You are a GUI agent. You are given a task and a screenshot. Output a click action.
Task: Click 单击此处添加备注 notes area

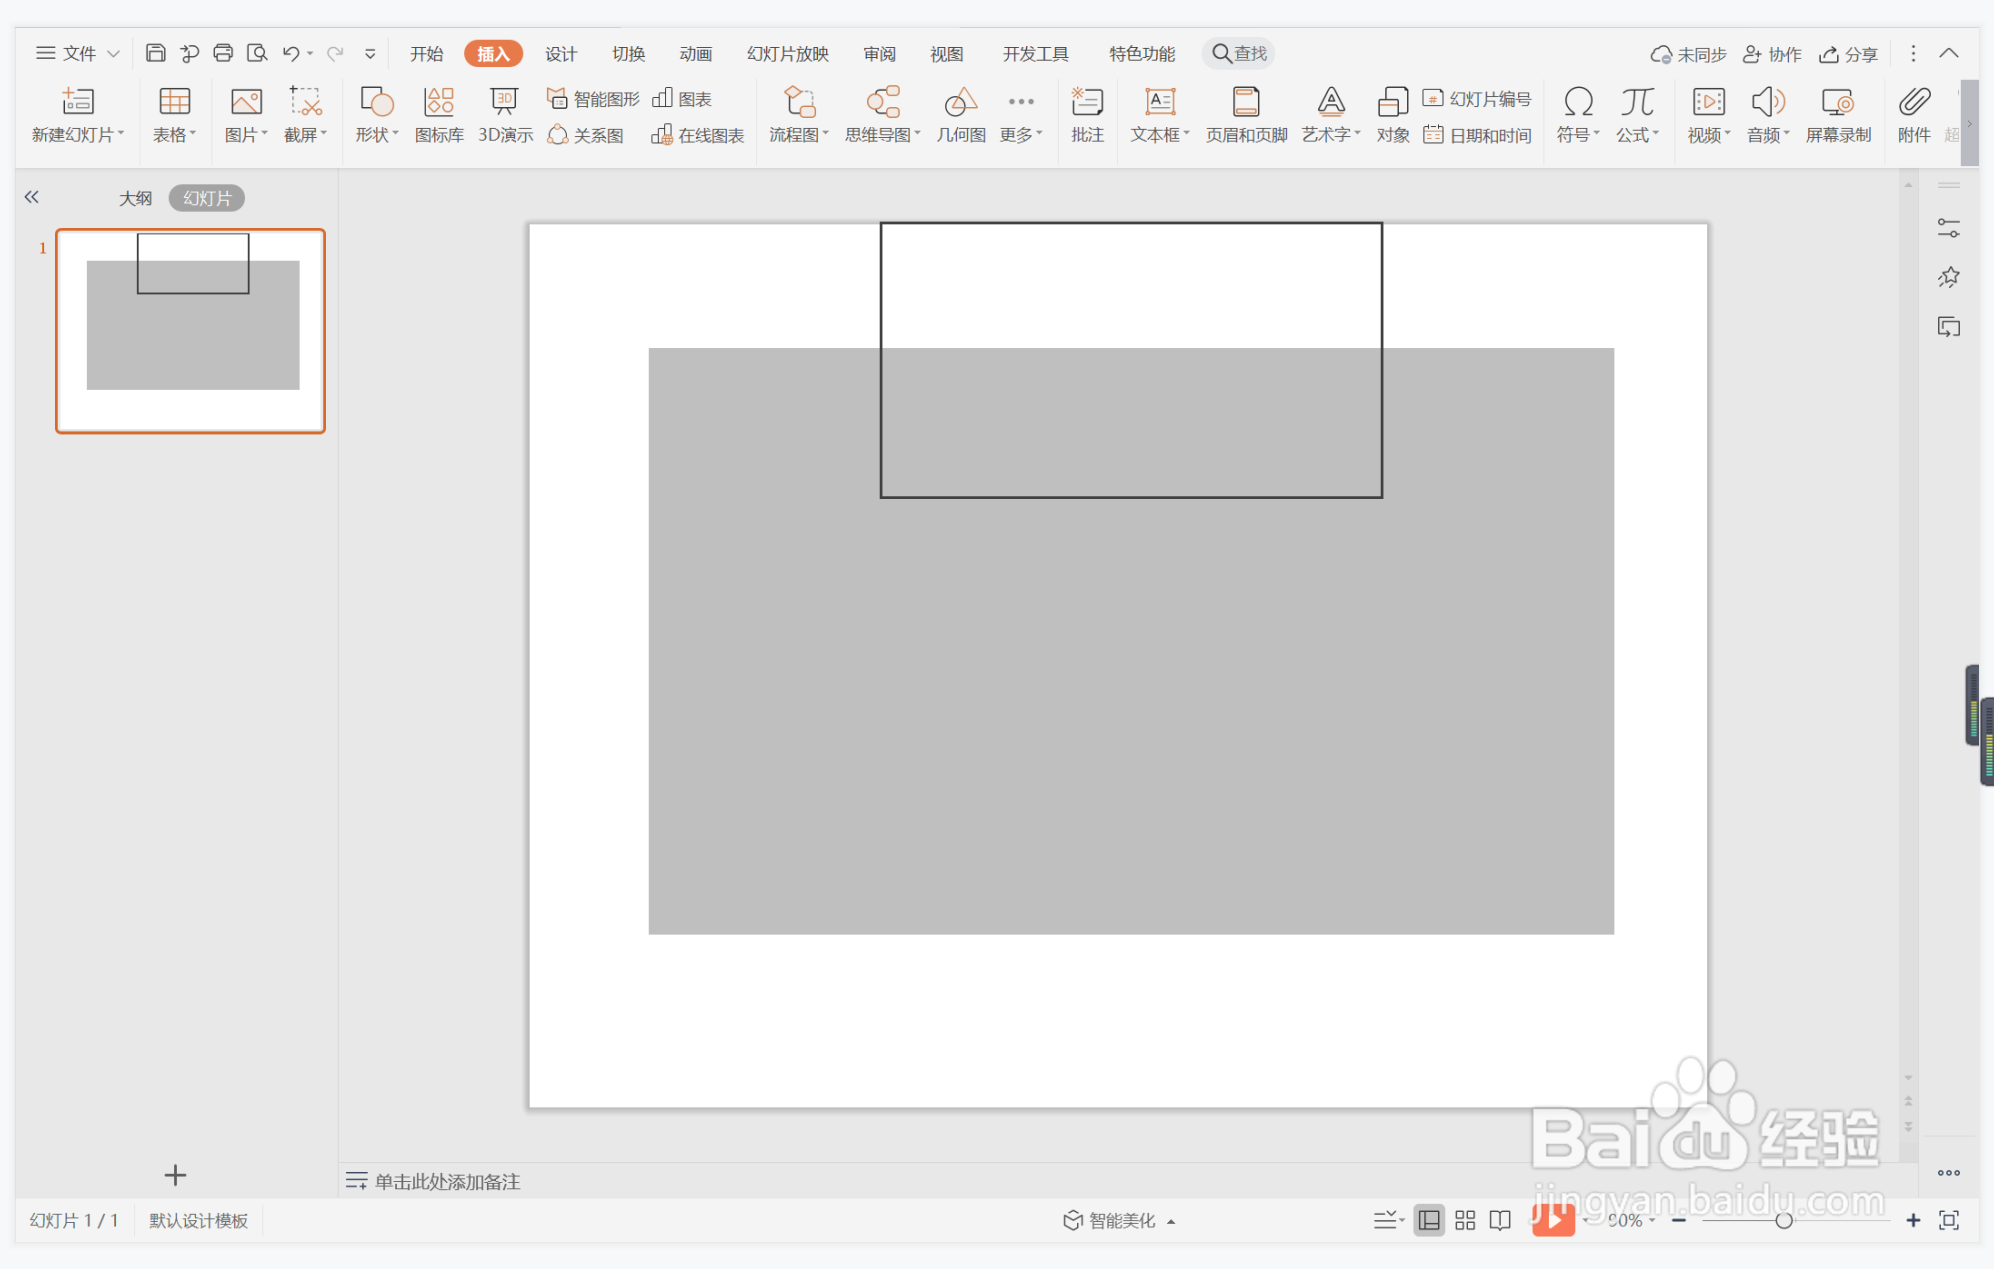point(447,1181)
